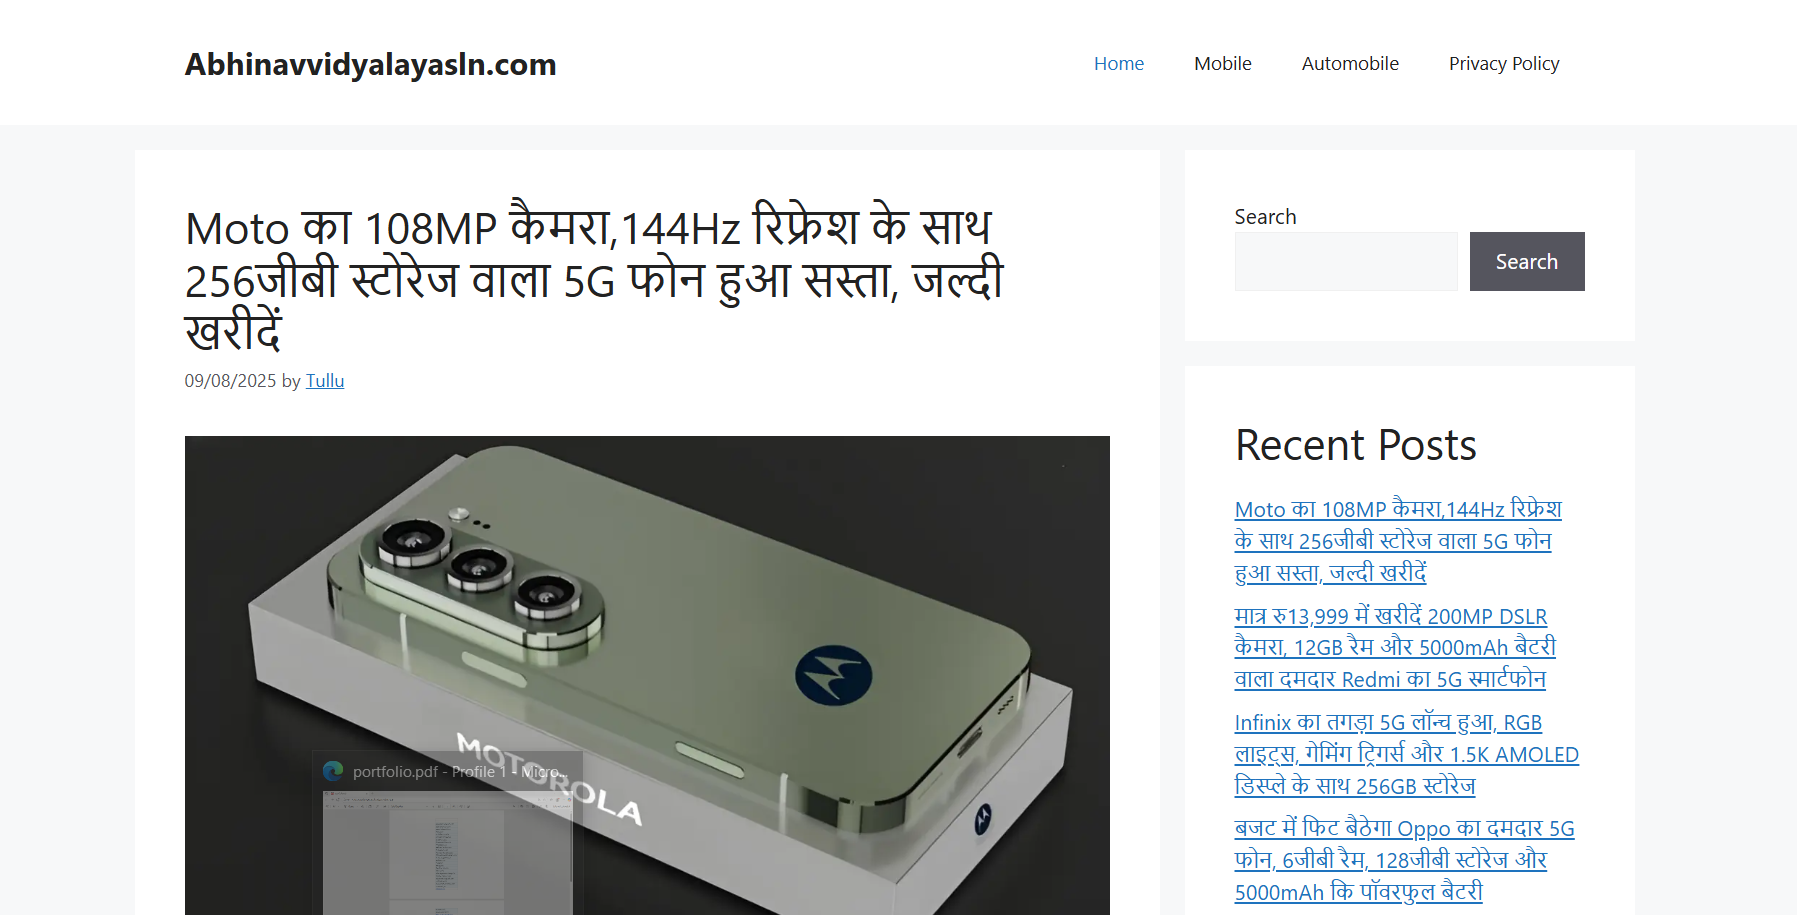Viewport: 1797px width, 915px height.
Task: Open the Oppo budget 5G post link
Action: [1404, 860]
